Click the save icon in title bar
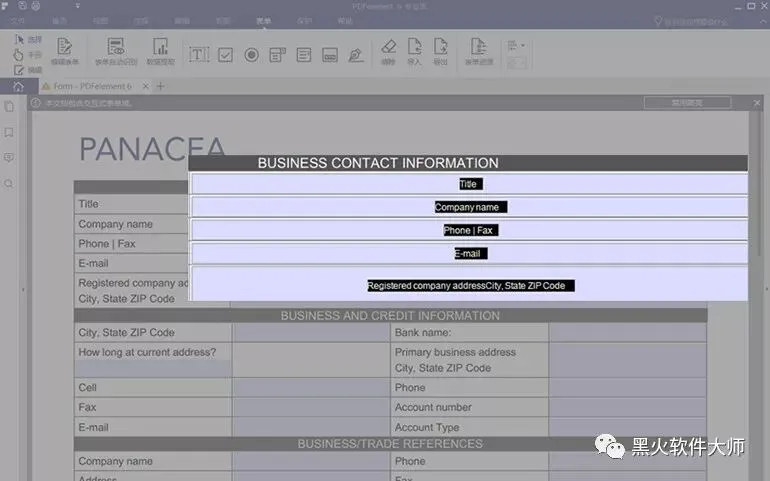The height and width of the screenshot is (481, 770). 23,6
